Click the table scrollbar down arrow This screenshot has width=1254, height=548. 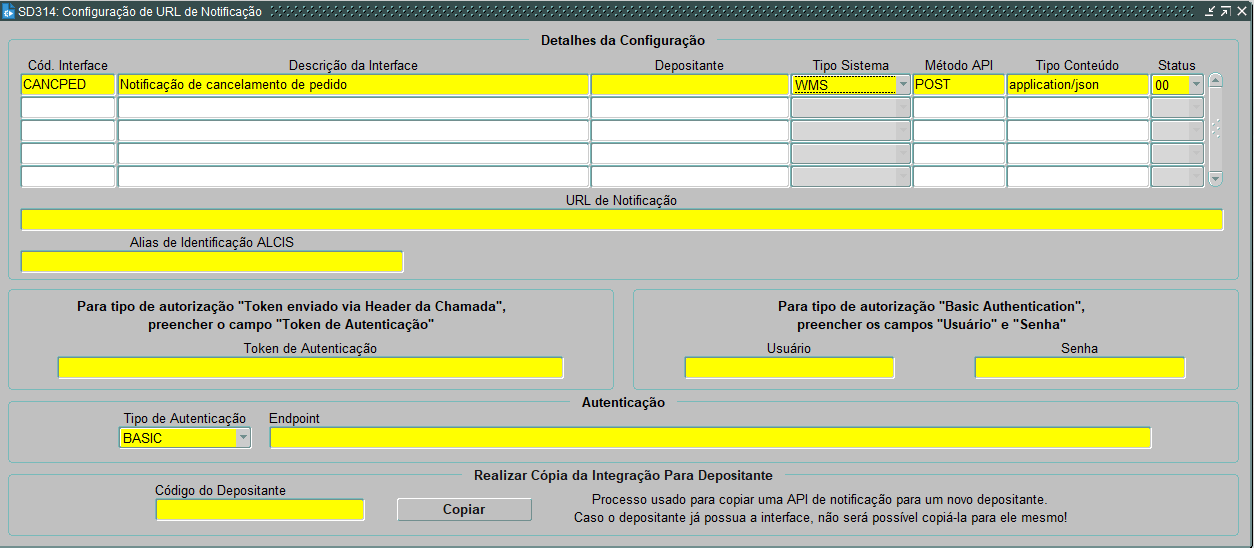click(x=1215, y=178)
